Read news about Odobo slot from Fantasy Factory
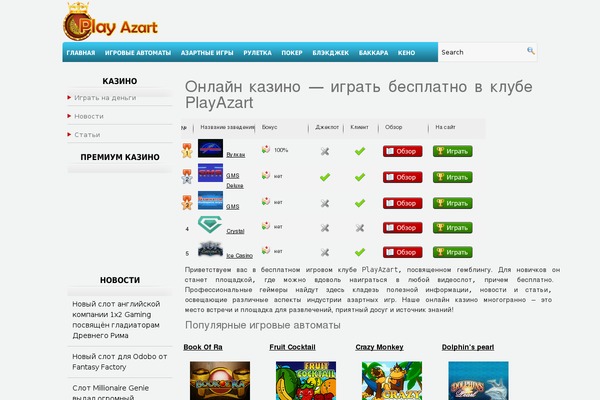600x400 pixels. [x=120, y=362]
